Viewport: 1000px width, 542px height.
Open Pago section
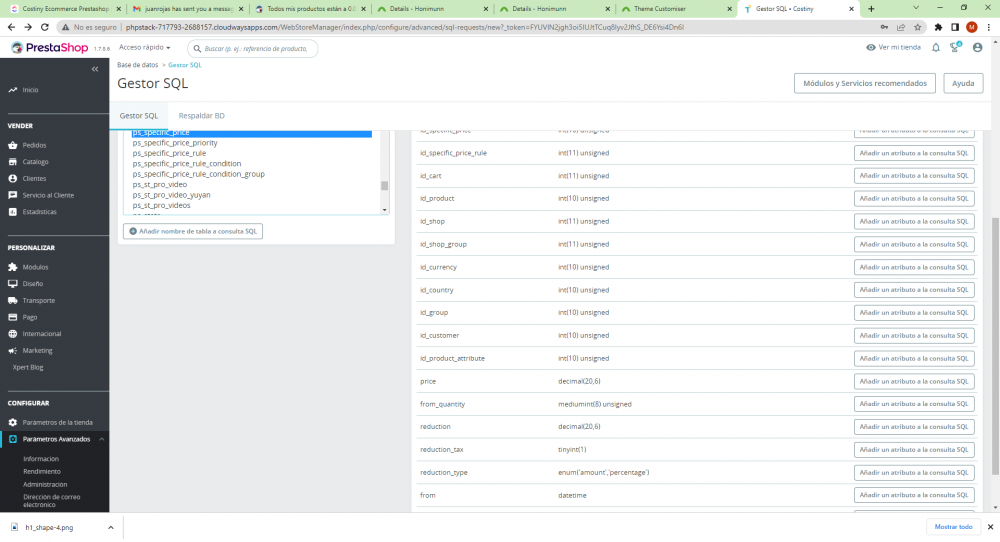pos(29,317)
